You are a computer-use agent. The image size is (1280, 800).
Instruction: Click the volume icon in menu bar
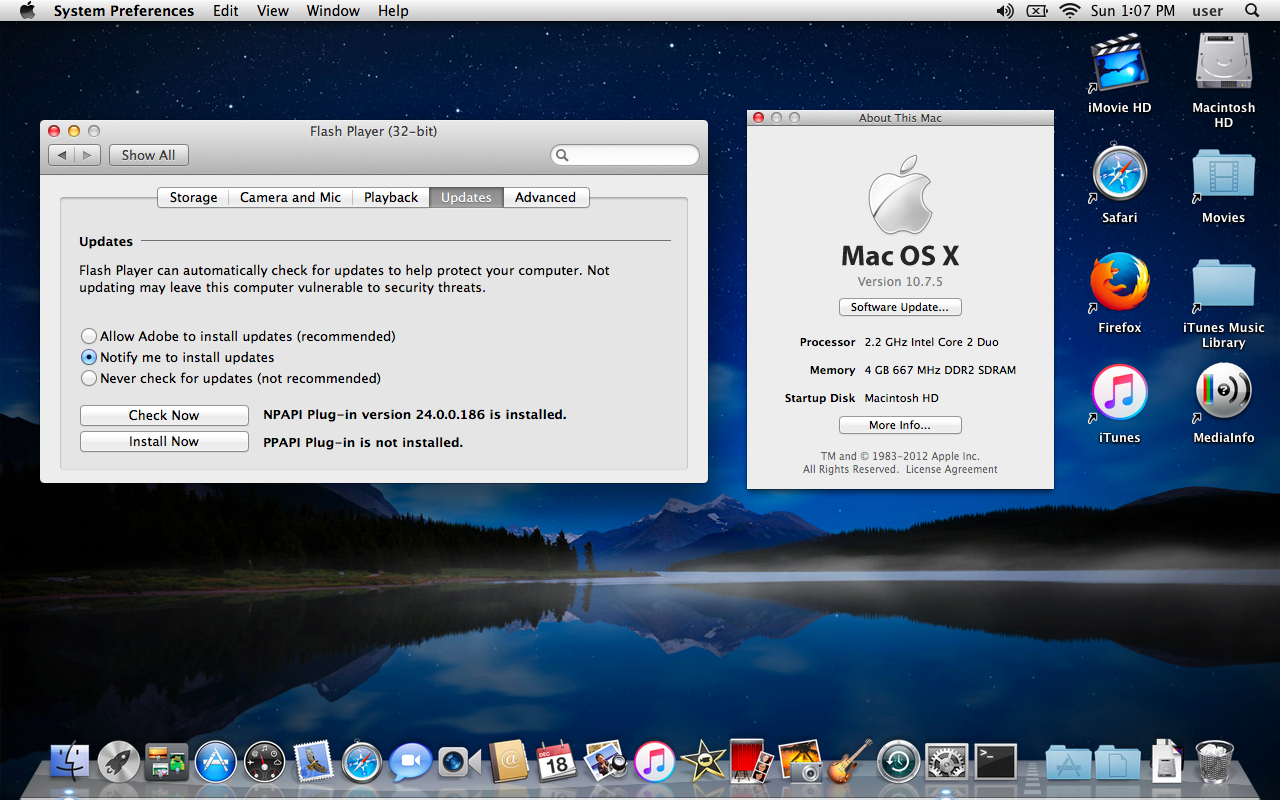1005,11
